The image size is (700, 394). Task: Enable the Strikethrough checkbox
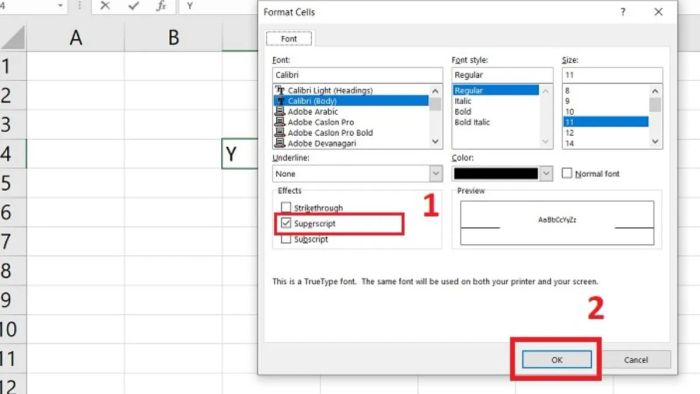[286, 207]
